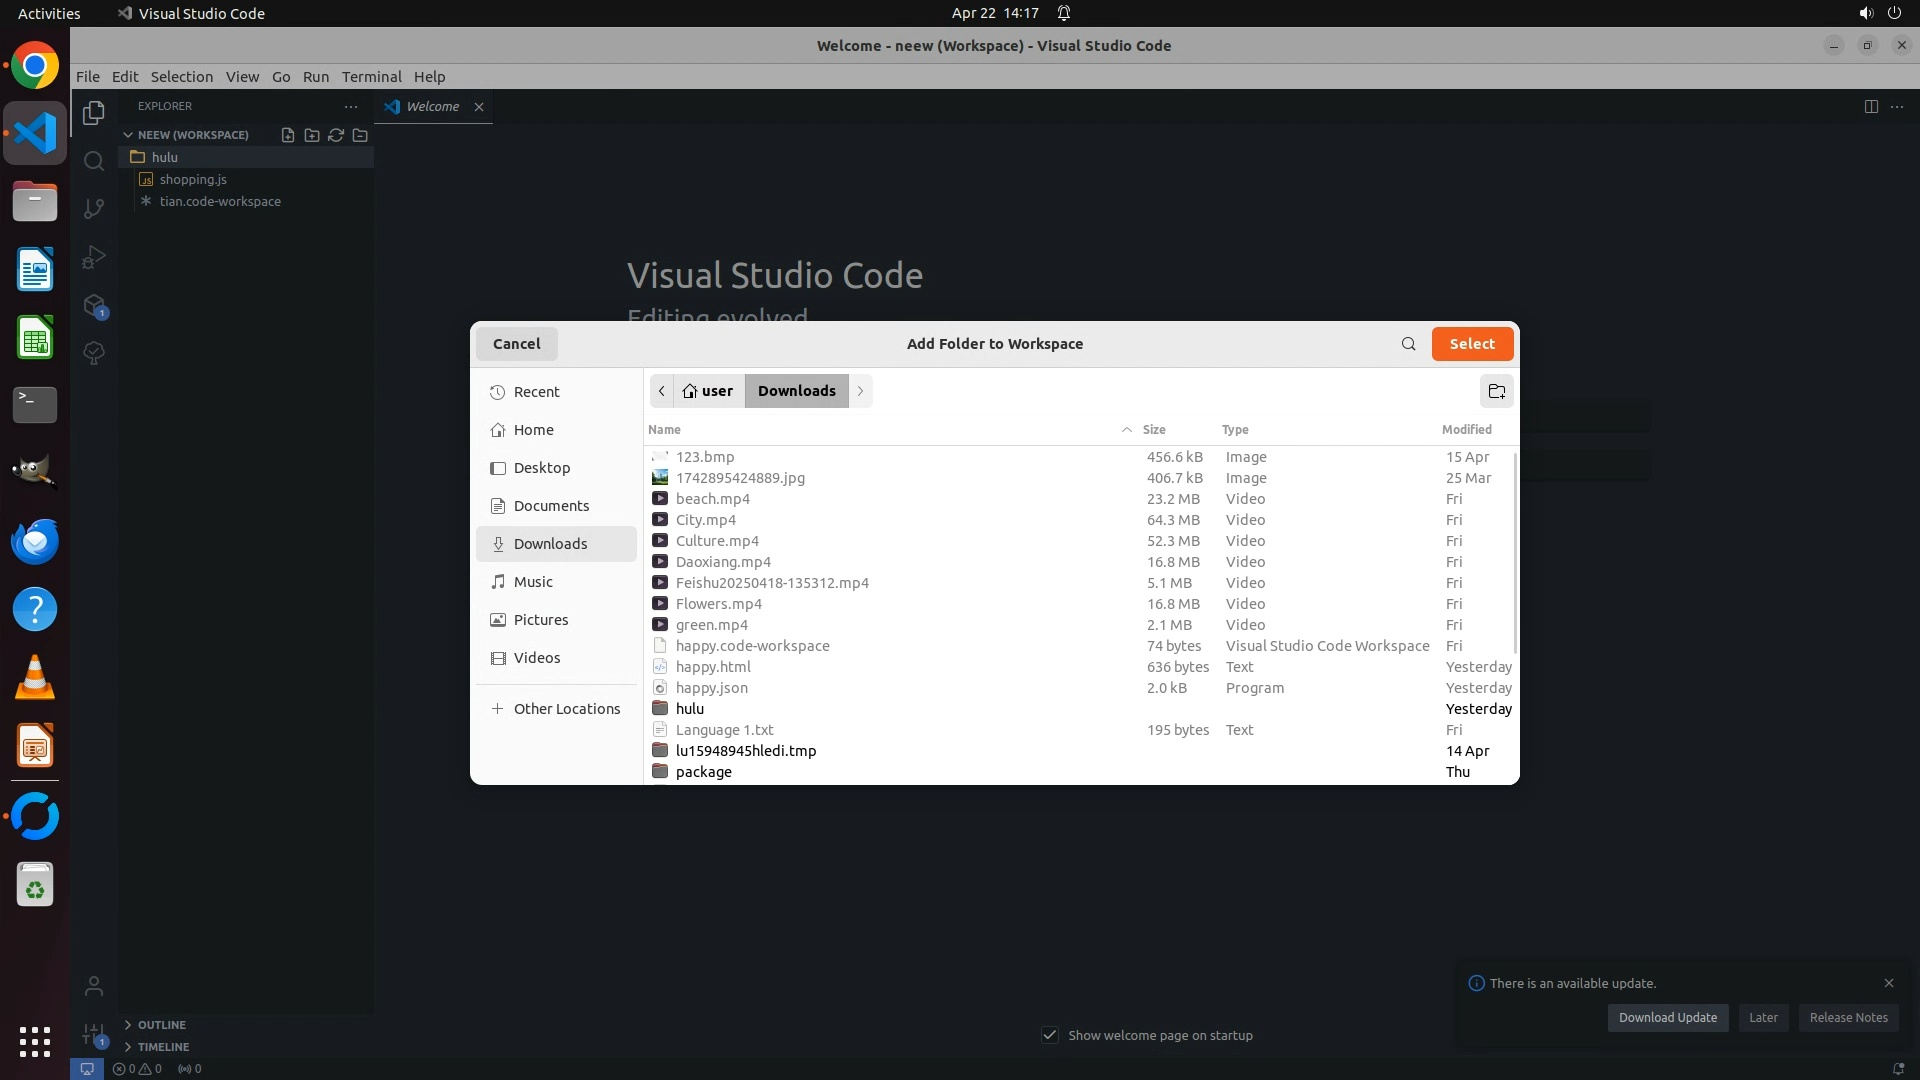1920x1080 pixels.
Task: Open Documents in dialog sidebar
Action: (551, 506)
